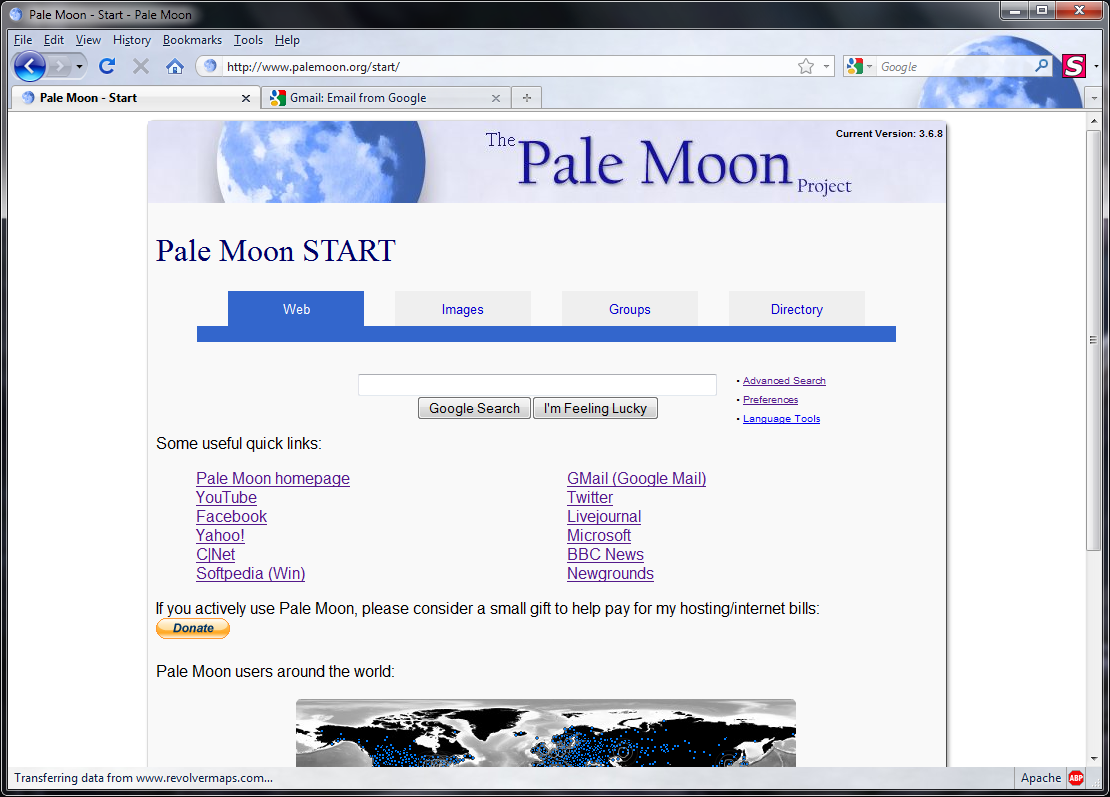This screenshot has height=797, width=1110.
Task: Click the scrollbar down arrow
Action: coord(1094,758)
